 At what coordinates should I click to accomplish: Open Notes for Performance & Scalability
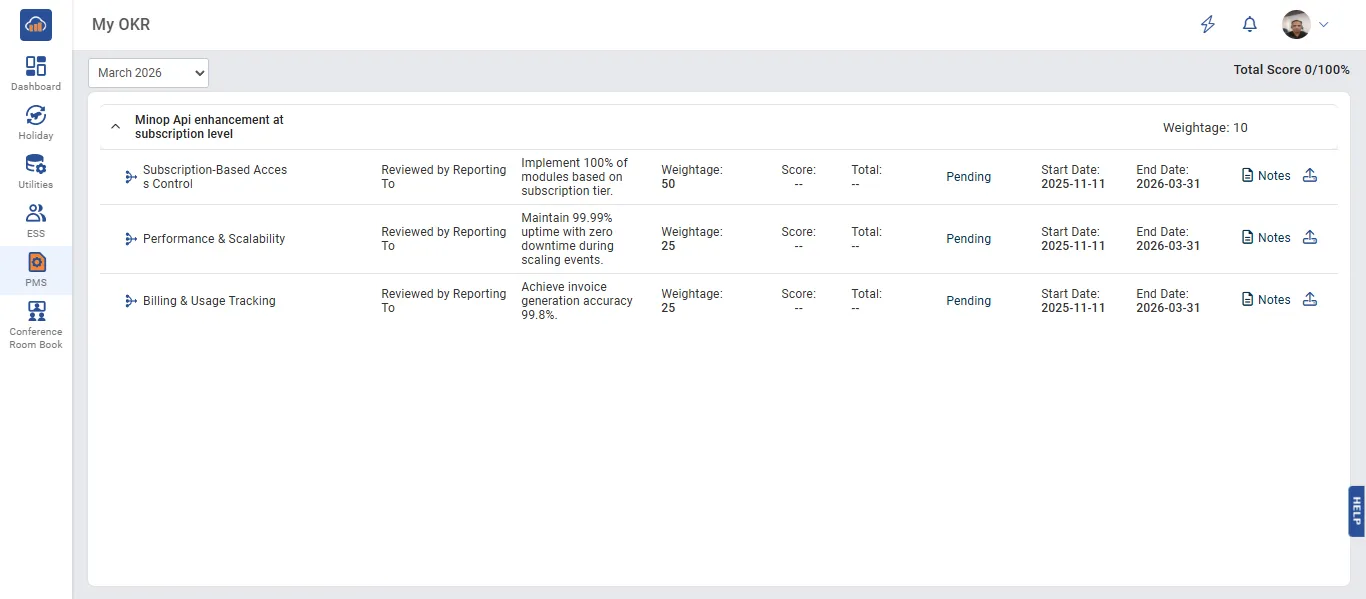[x=1246, y=238]
